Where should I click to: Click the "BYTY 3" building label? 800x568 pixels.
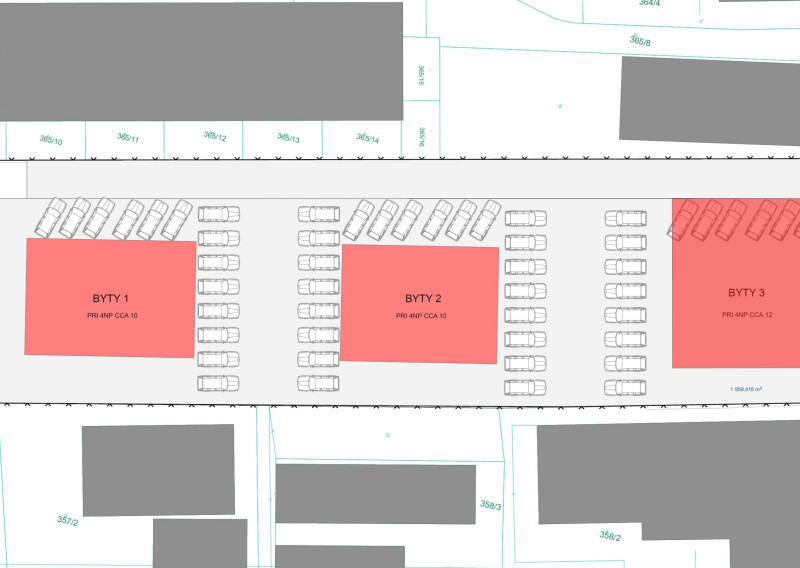point(746,292)
